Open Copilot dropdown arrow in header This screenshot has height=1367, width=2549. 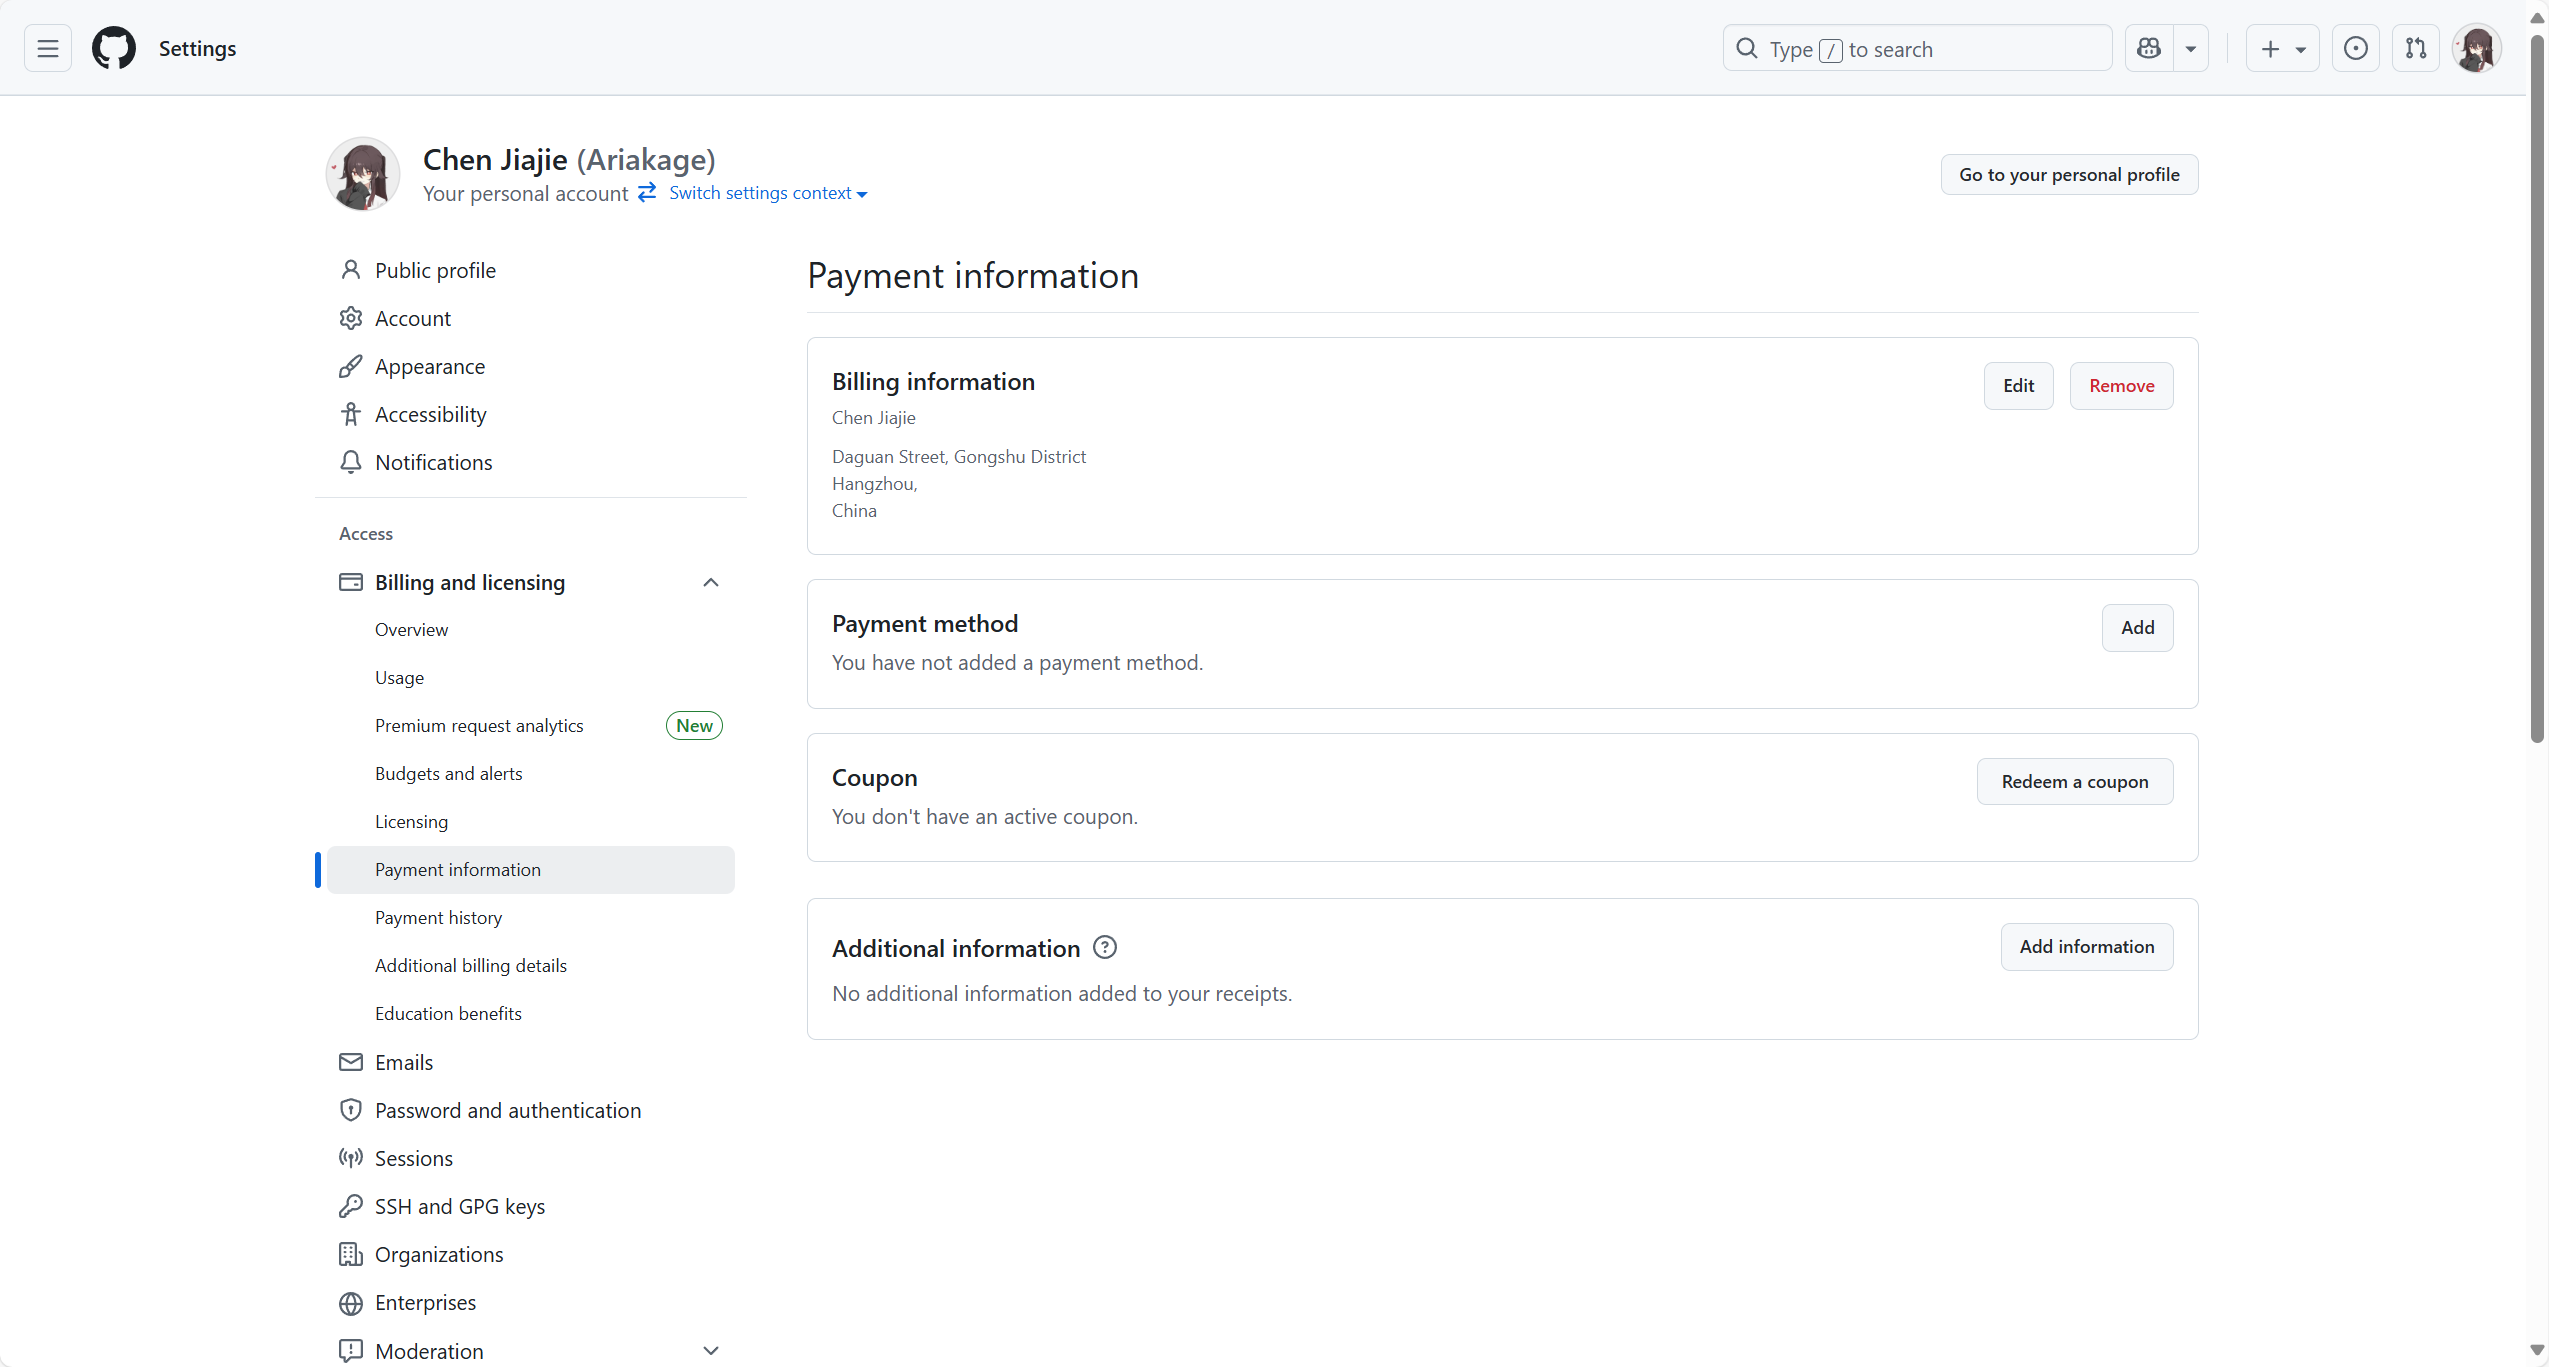coord(2190,48)
